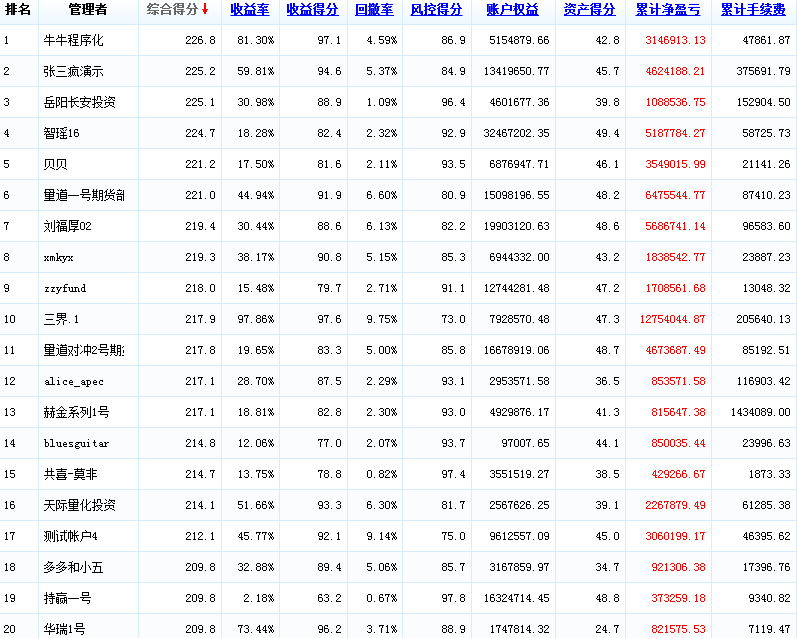Sort the list by 累计手续费

pos(754,10)
